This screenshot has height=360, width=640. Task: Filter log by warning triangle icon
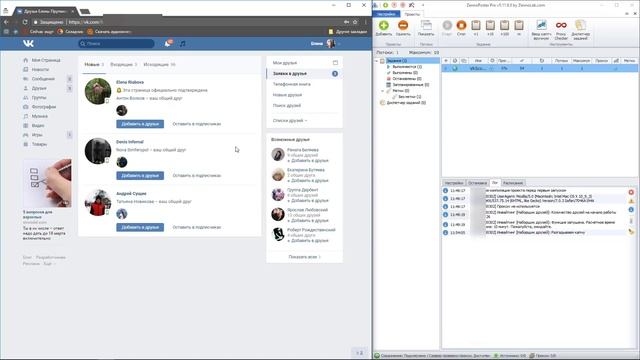coord(631,201)
